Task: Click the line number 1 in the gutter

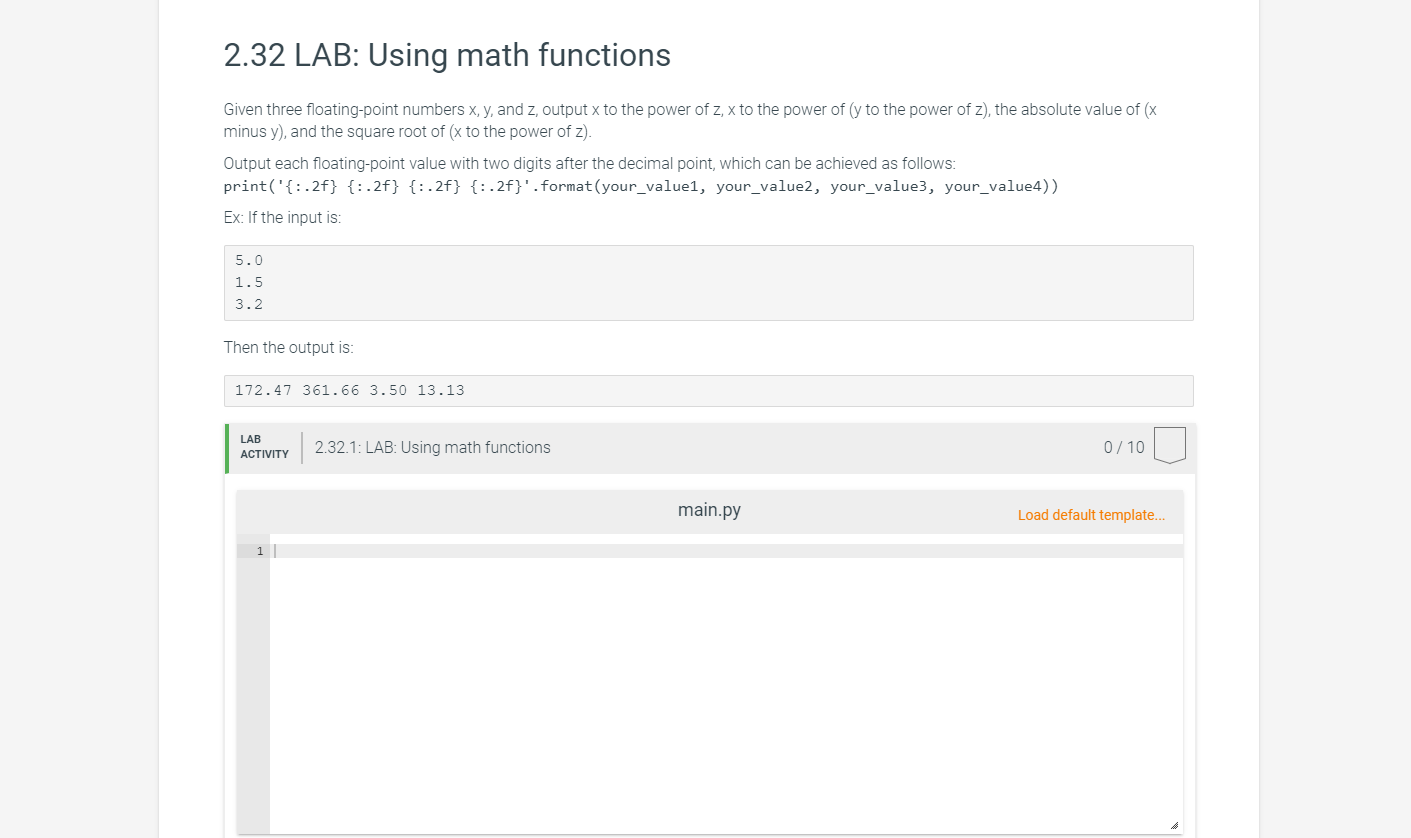Action: pyautogui.click(x=259, y=550)
